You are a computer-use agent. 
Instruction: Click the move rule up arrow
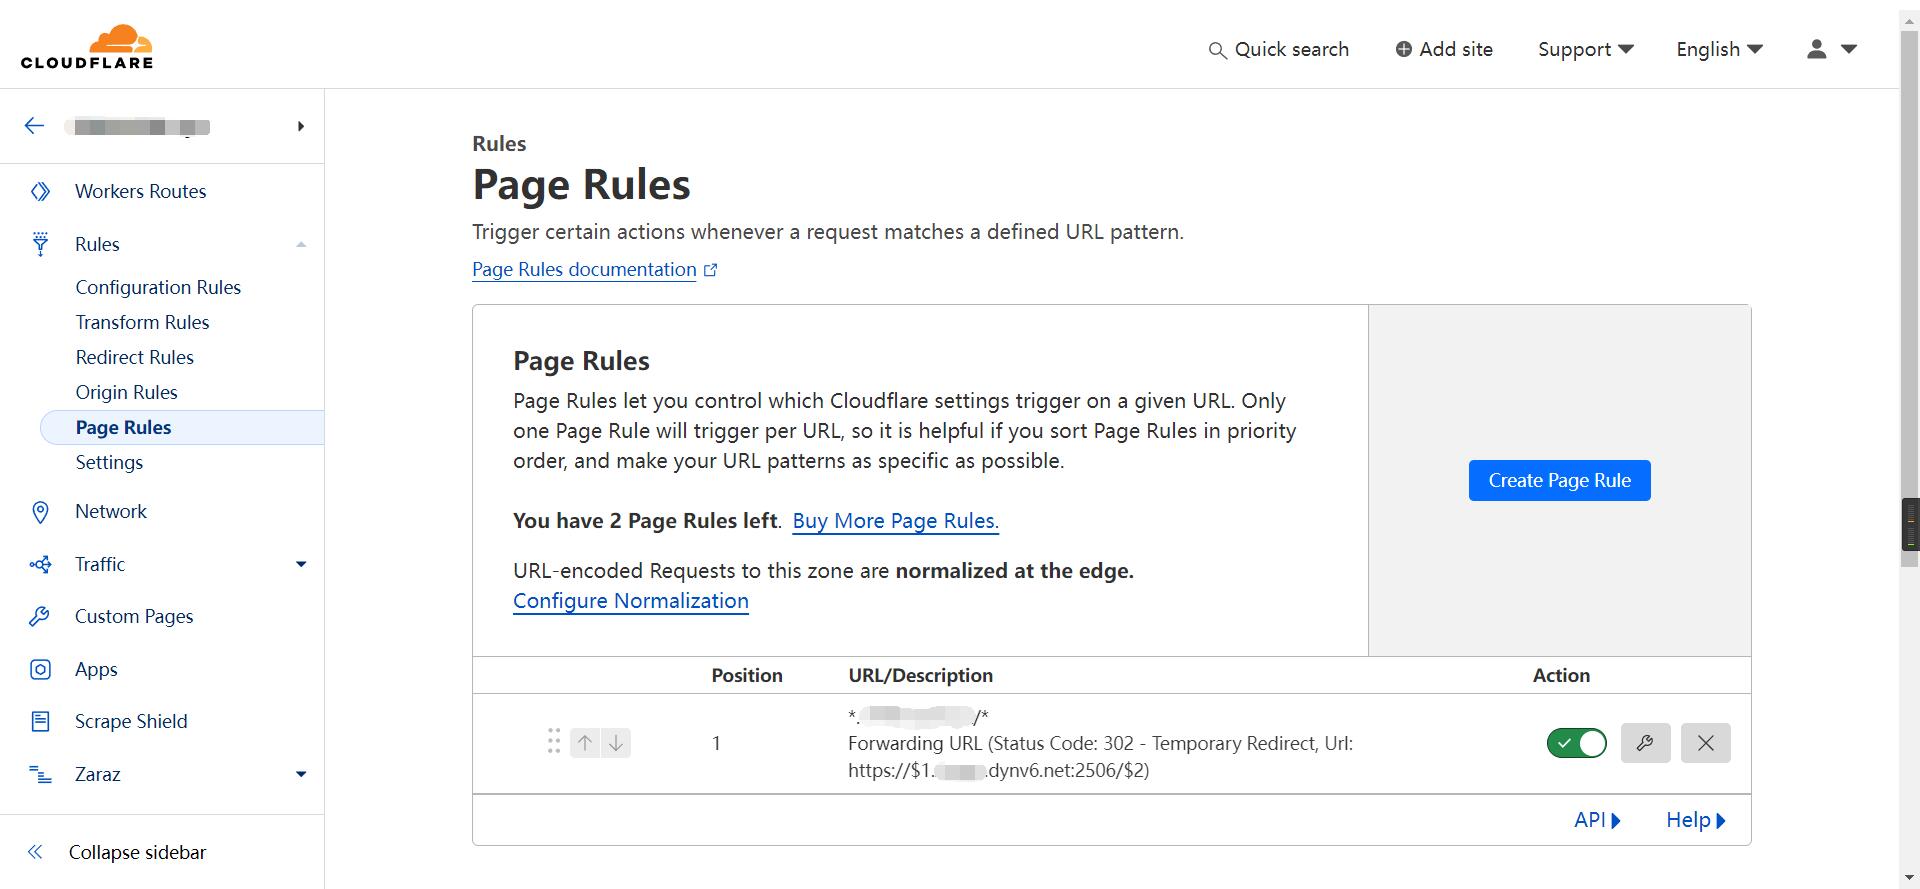coord(585,743)
